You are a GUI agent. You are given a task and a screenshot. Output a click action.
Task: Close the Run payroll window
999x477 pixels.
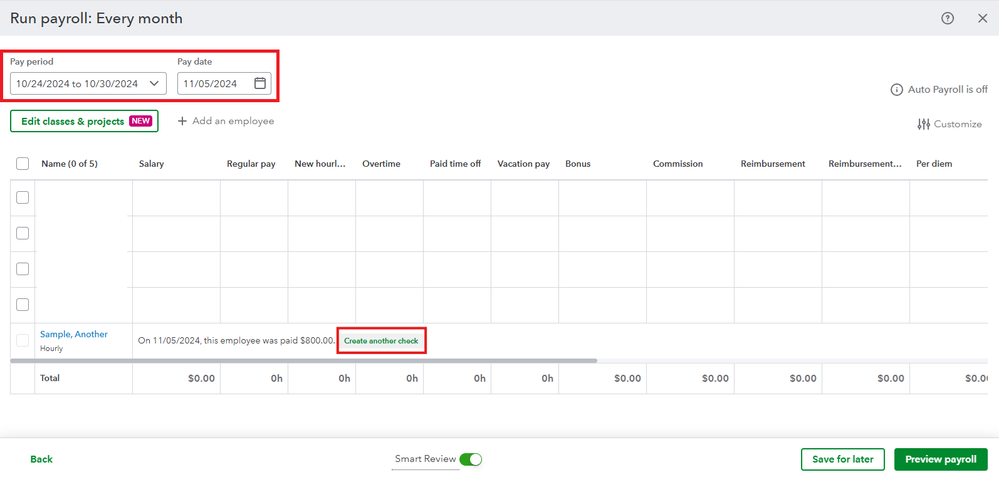point(982,18)
